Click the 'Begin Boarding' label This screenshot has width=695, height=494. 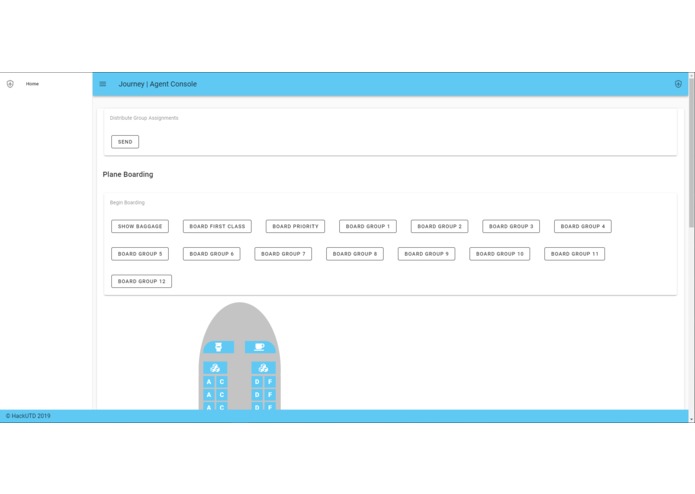(127, 202)
